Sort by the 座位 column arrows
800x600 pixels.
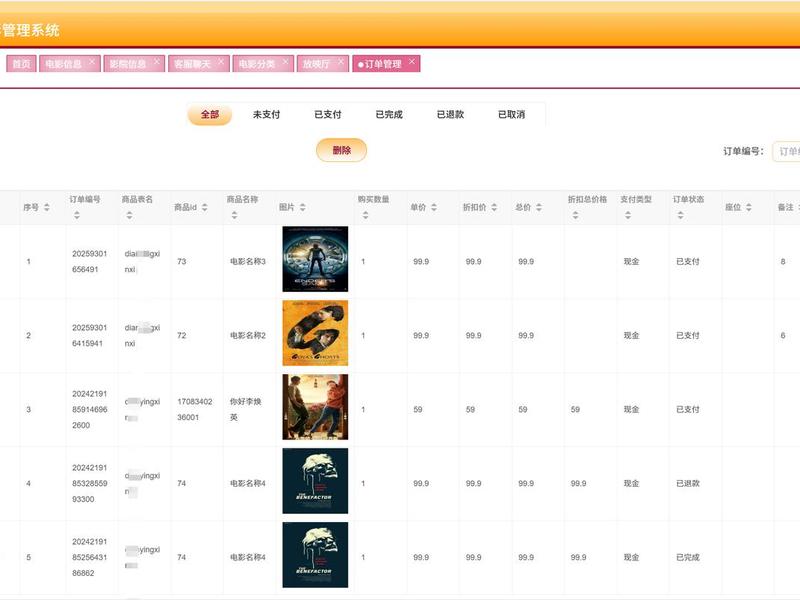click(748, 207)
